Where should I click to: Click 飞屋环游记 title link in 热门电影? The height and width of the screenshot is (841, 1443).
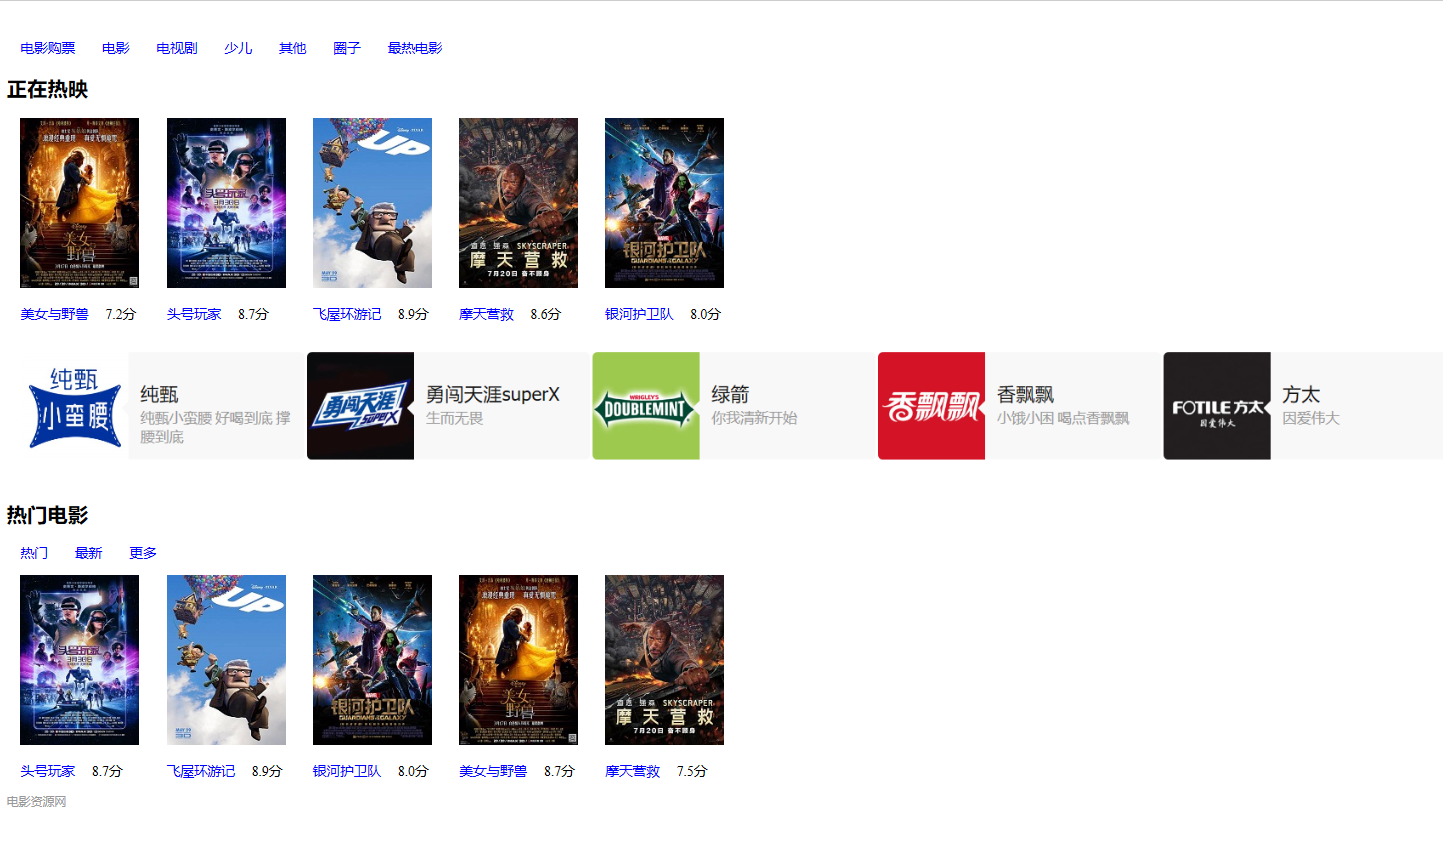[201, 771]
